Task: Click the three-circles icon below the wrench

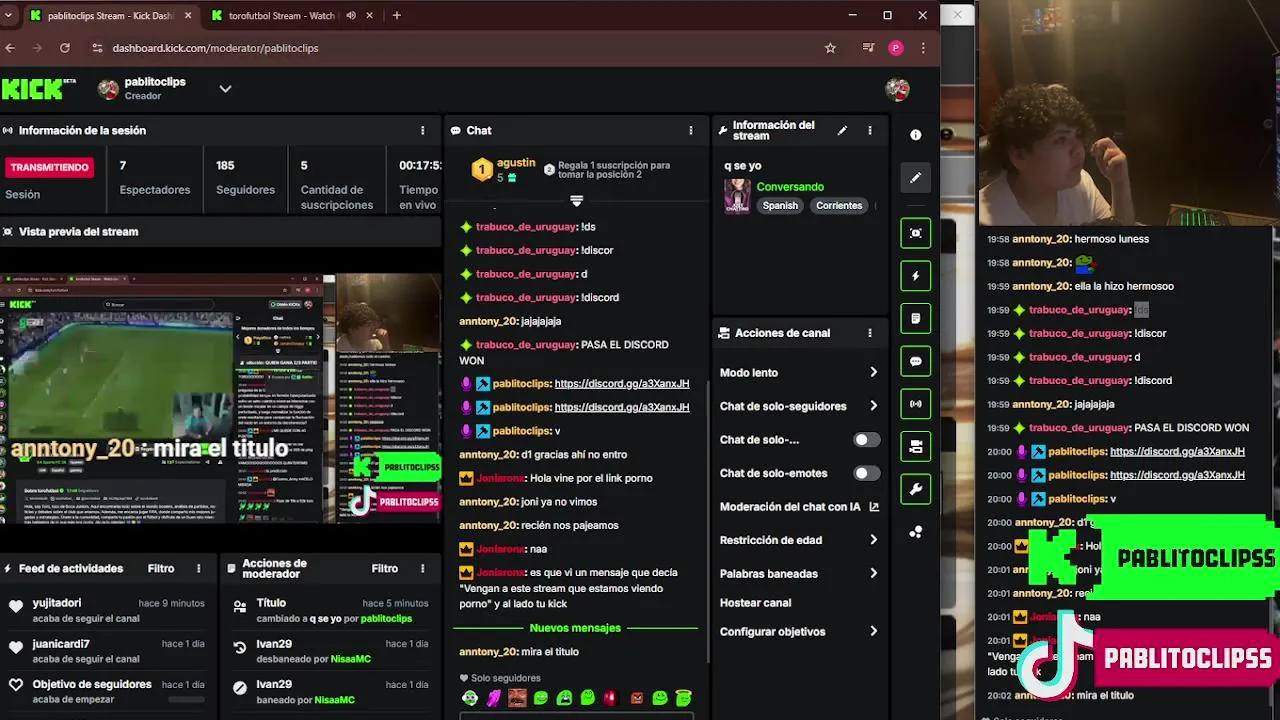Action: pos(915,532)
